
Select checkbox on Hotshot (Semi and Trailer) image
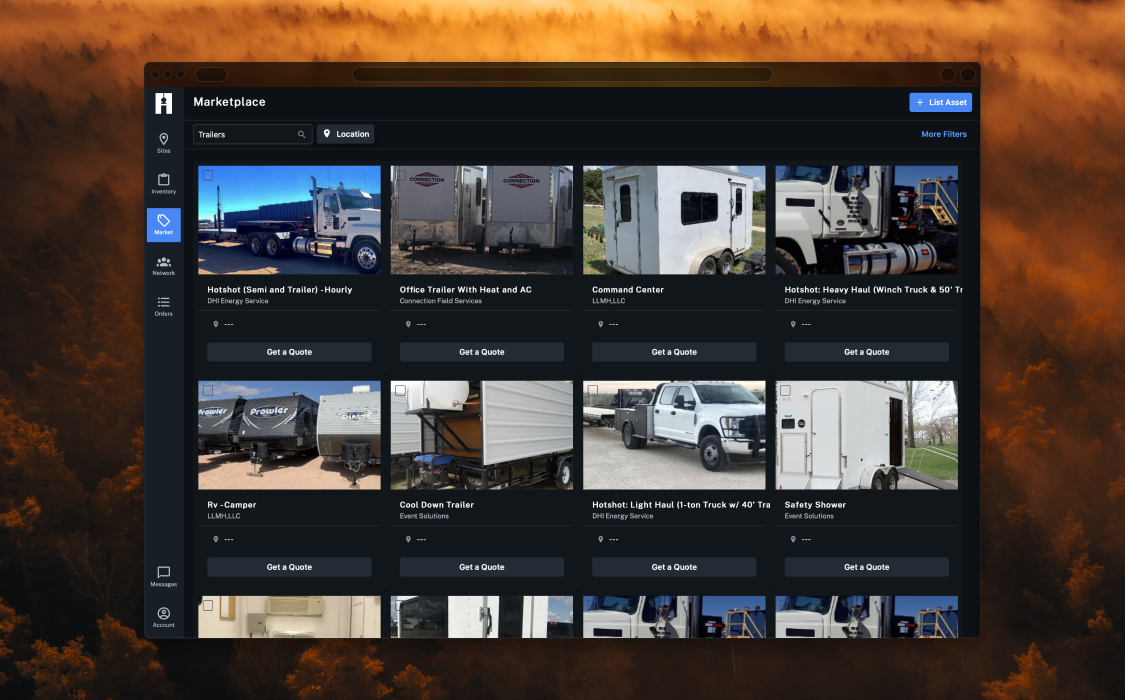pos(208,175)
